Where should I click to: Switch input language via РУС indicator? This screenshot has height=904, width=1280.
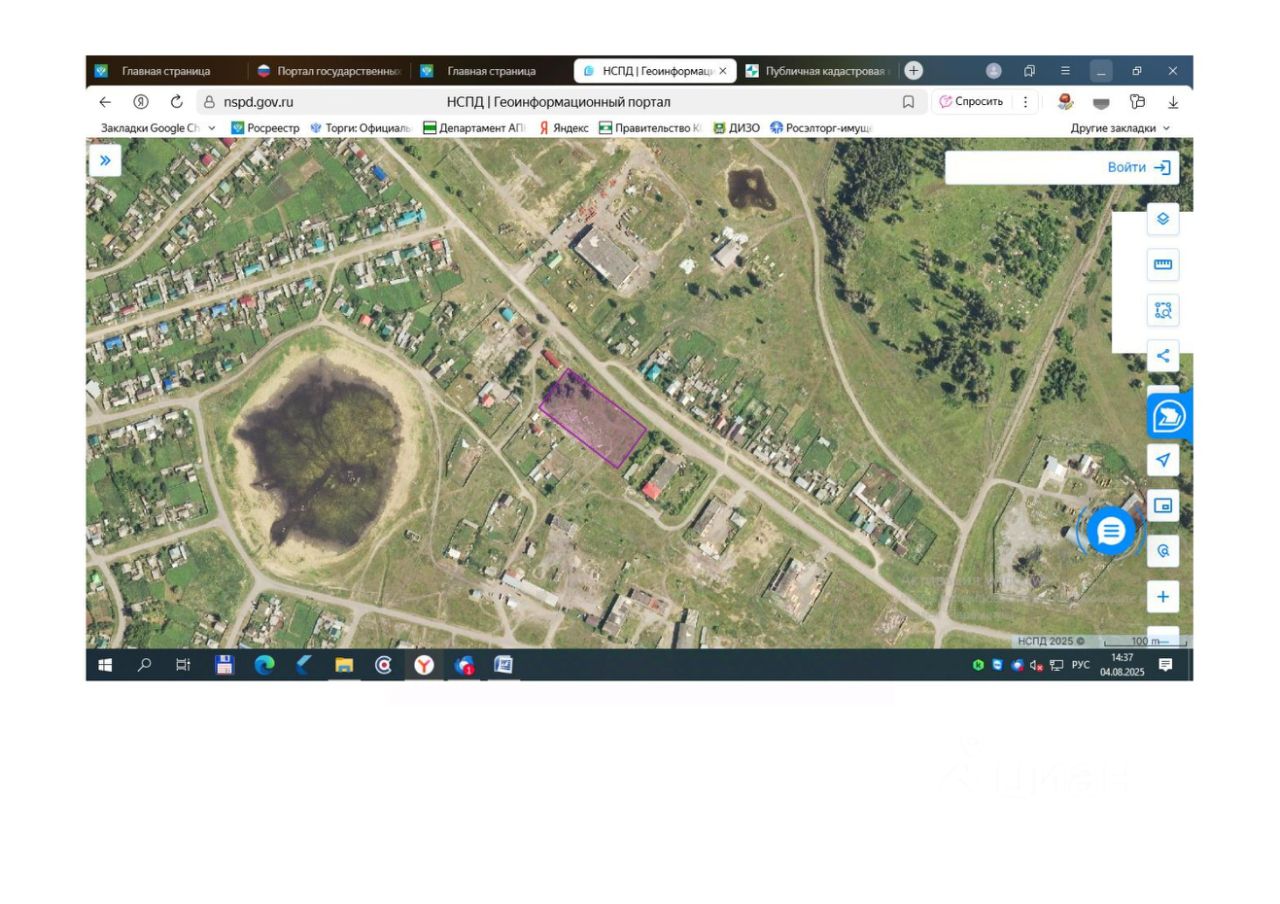1081,664
